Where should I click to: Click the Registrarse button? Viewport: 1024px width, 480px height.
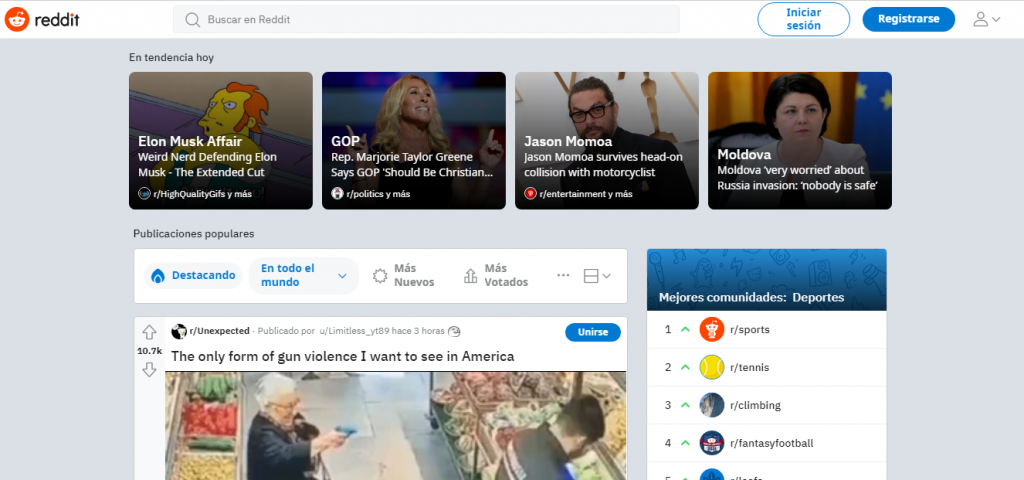click(908, 19)
